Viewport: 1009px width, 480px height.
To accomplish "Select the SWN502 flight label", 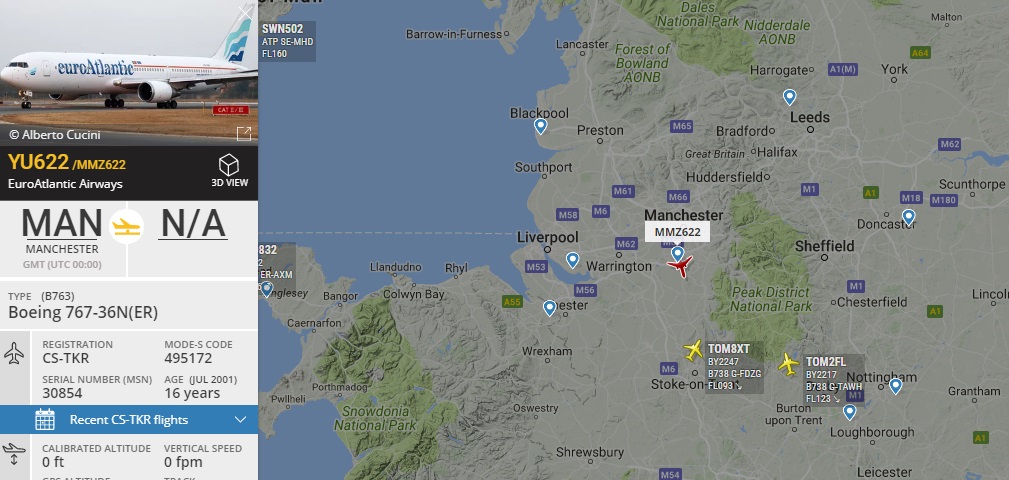I will click(x=287, y=41).
